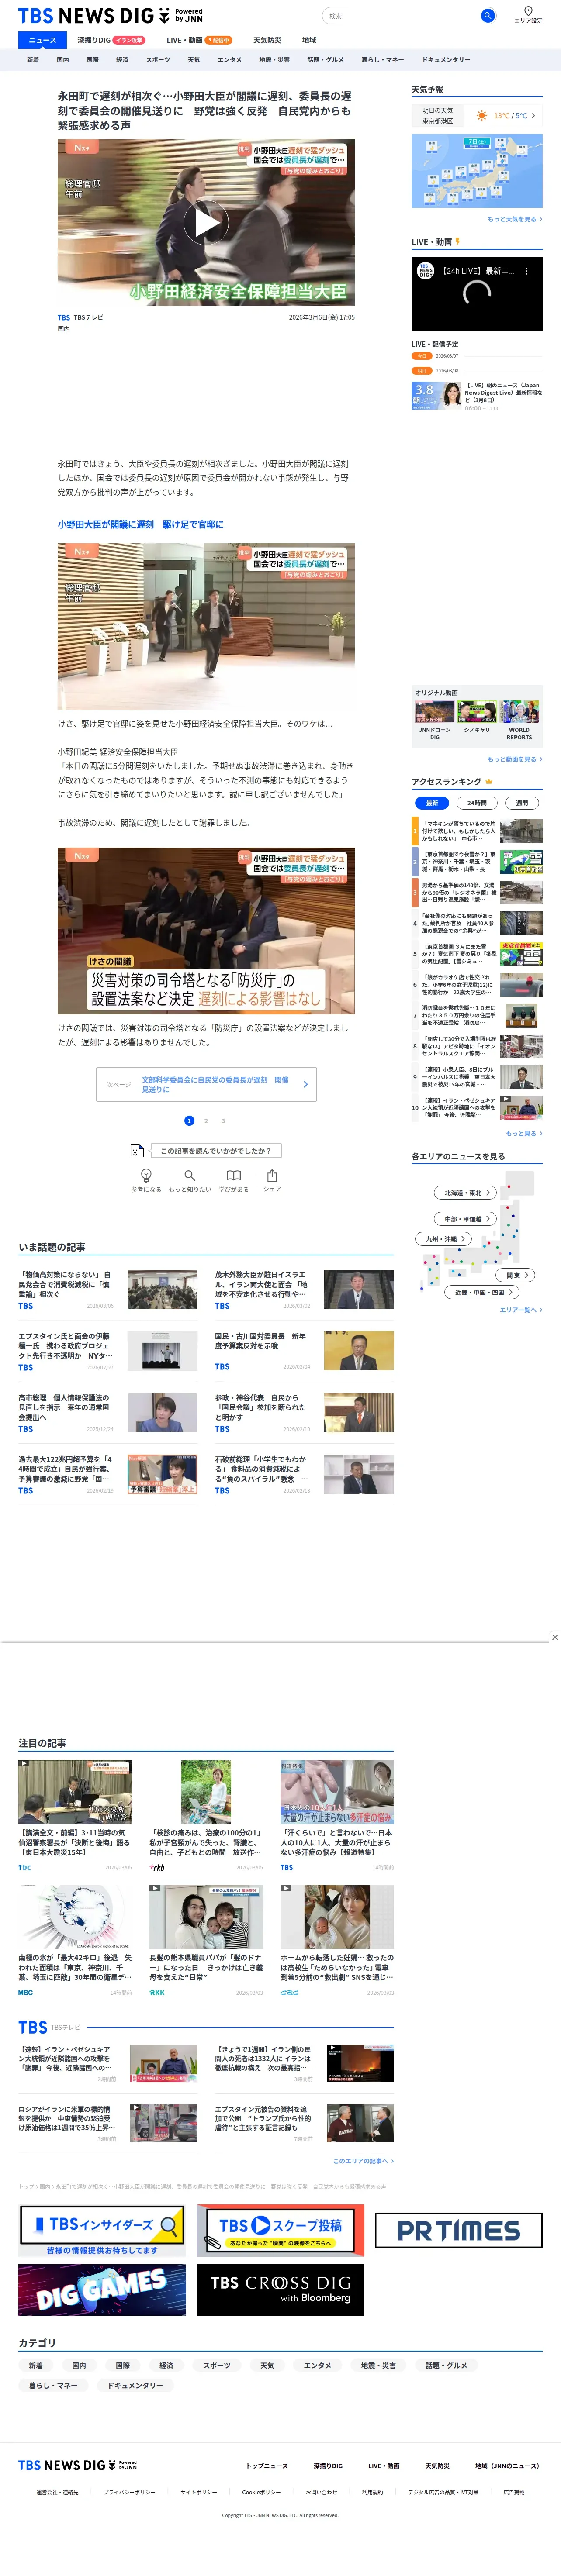The image size is (561, 2576).
Task: Open the TBS CROSS DIG with Bloomberg banner
Action: click(280, 2290)
